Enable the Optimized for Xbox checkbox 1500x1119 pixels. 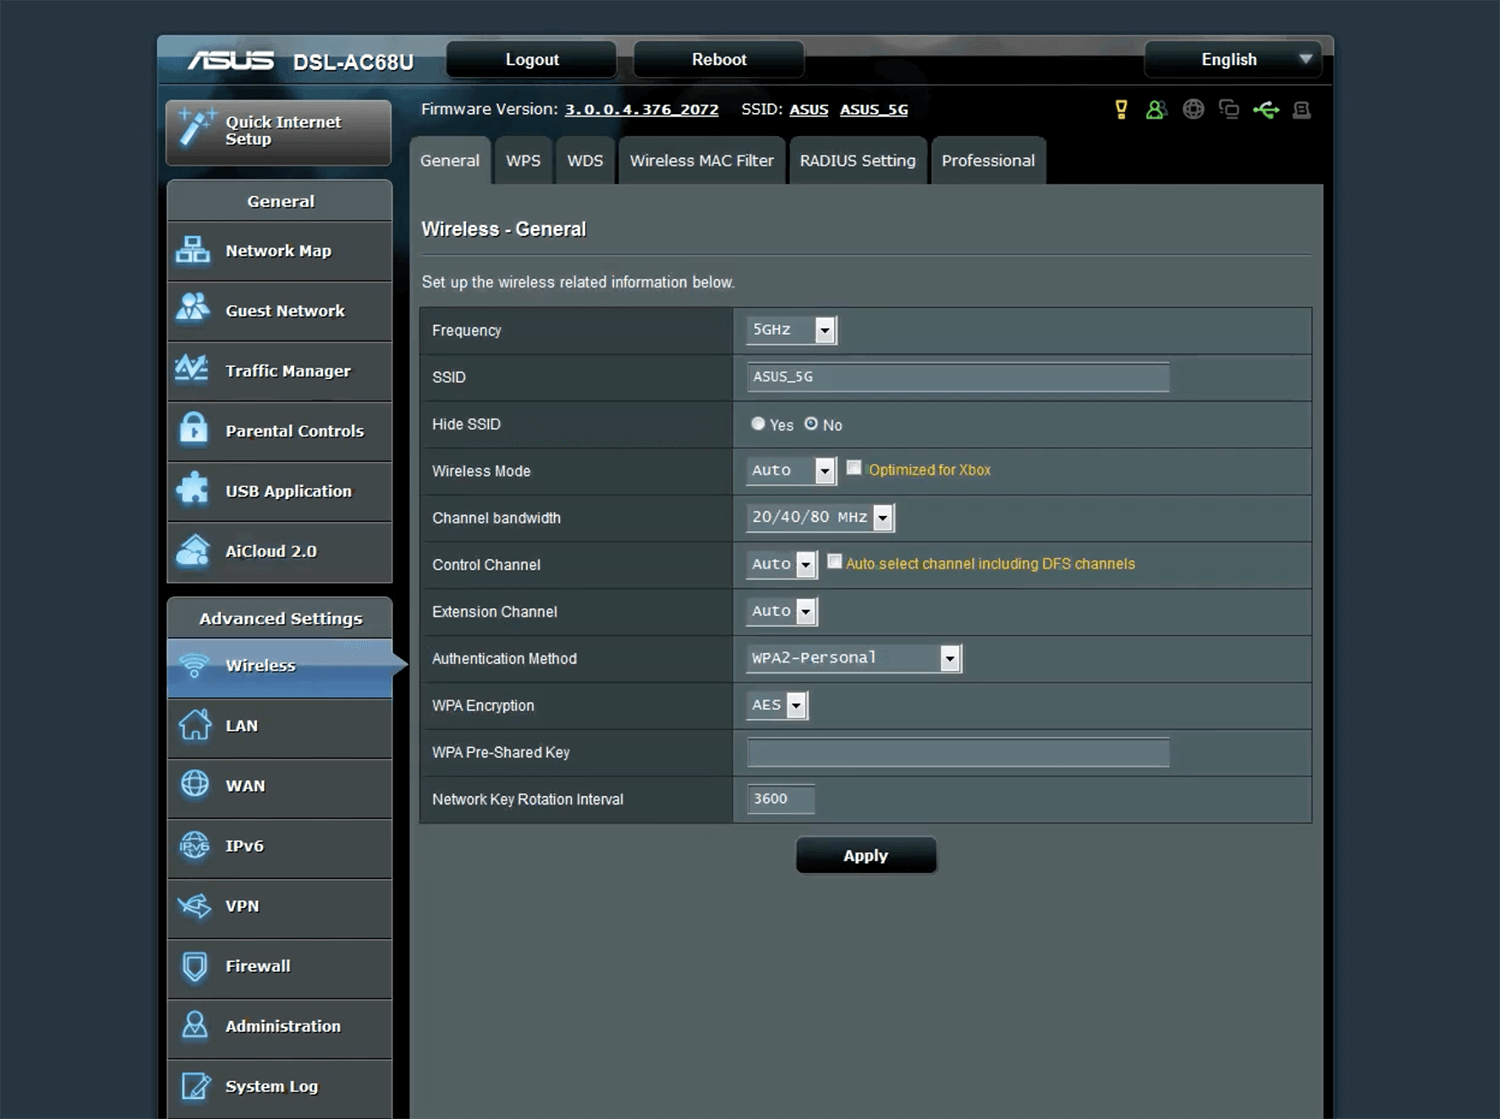[x=854, y=468]
